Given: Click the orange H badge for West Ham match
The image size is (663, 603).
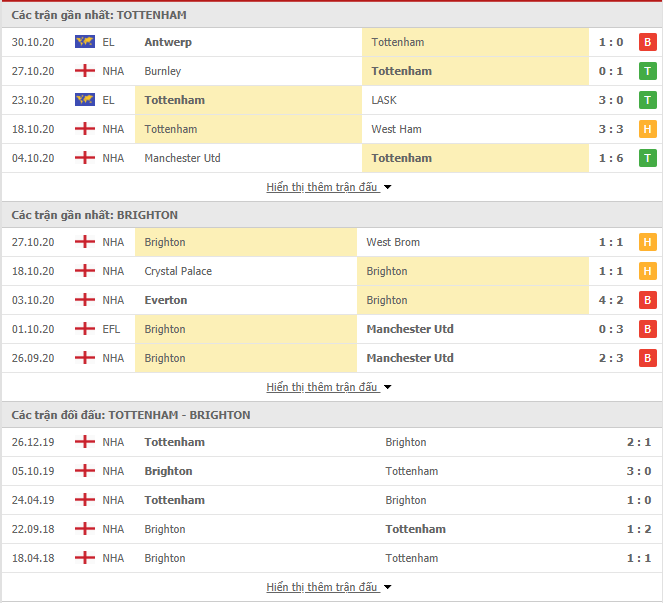Looking at the screenshot, I should tap(647, 129).
